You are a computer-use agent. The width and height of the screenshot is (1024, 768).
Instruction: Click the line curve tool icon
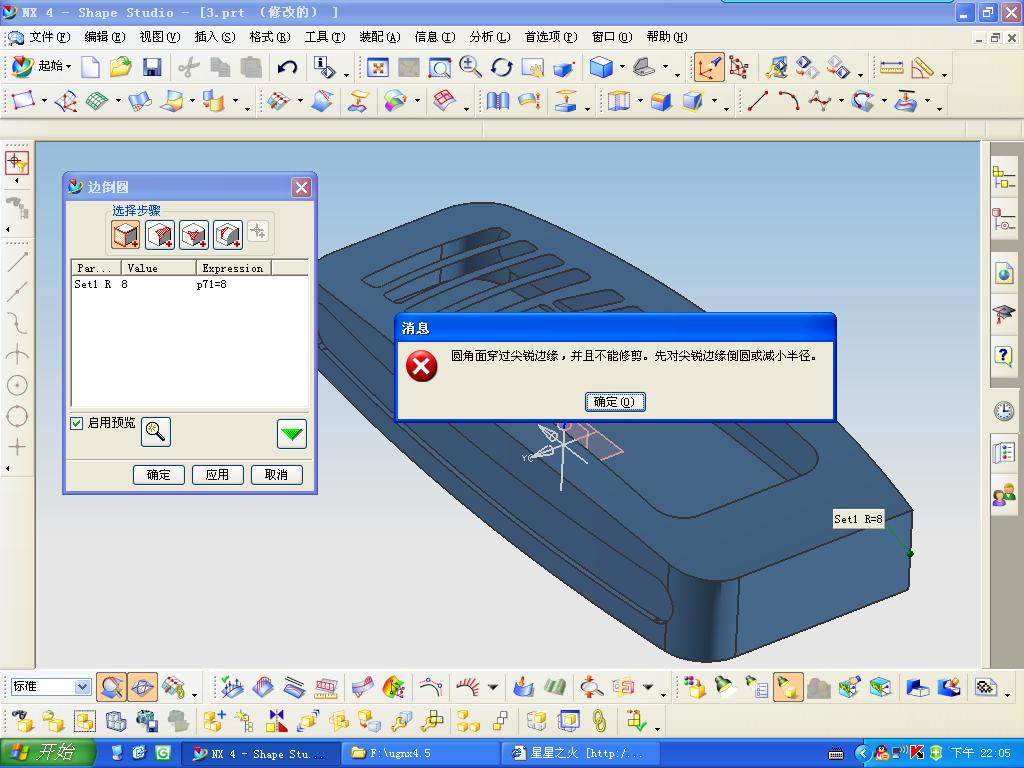tap(758, 101)
